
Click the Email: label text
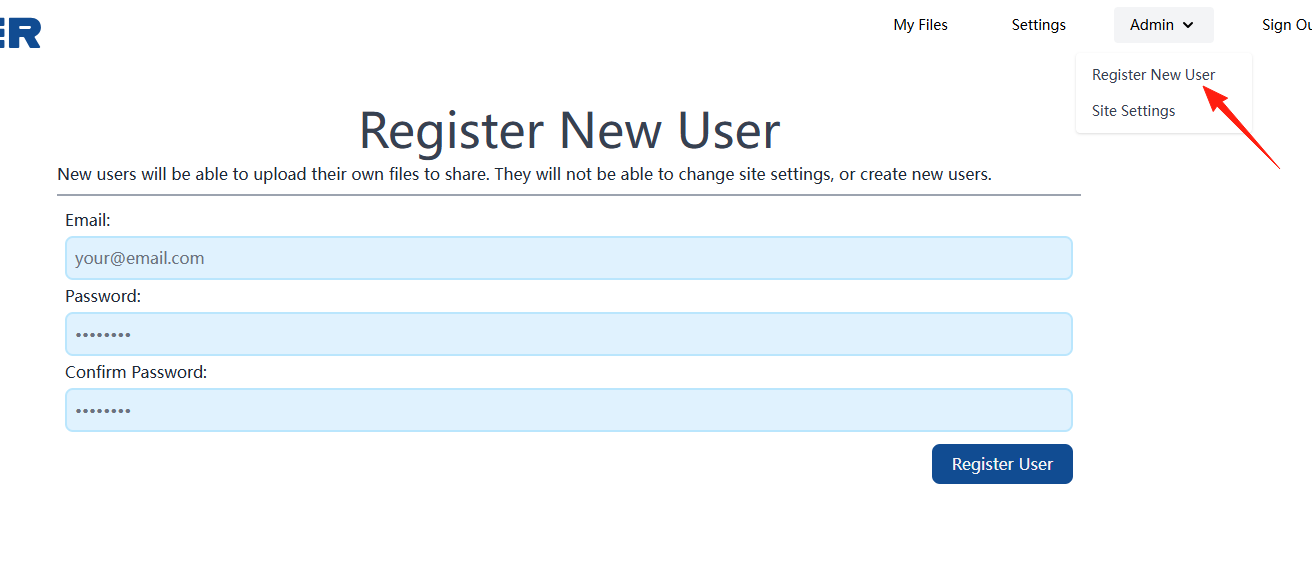pos(88,220)
